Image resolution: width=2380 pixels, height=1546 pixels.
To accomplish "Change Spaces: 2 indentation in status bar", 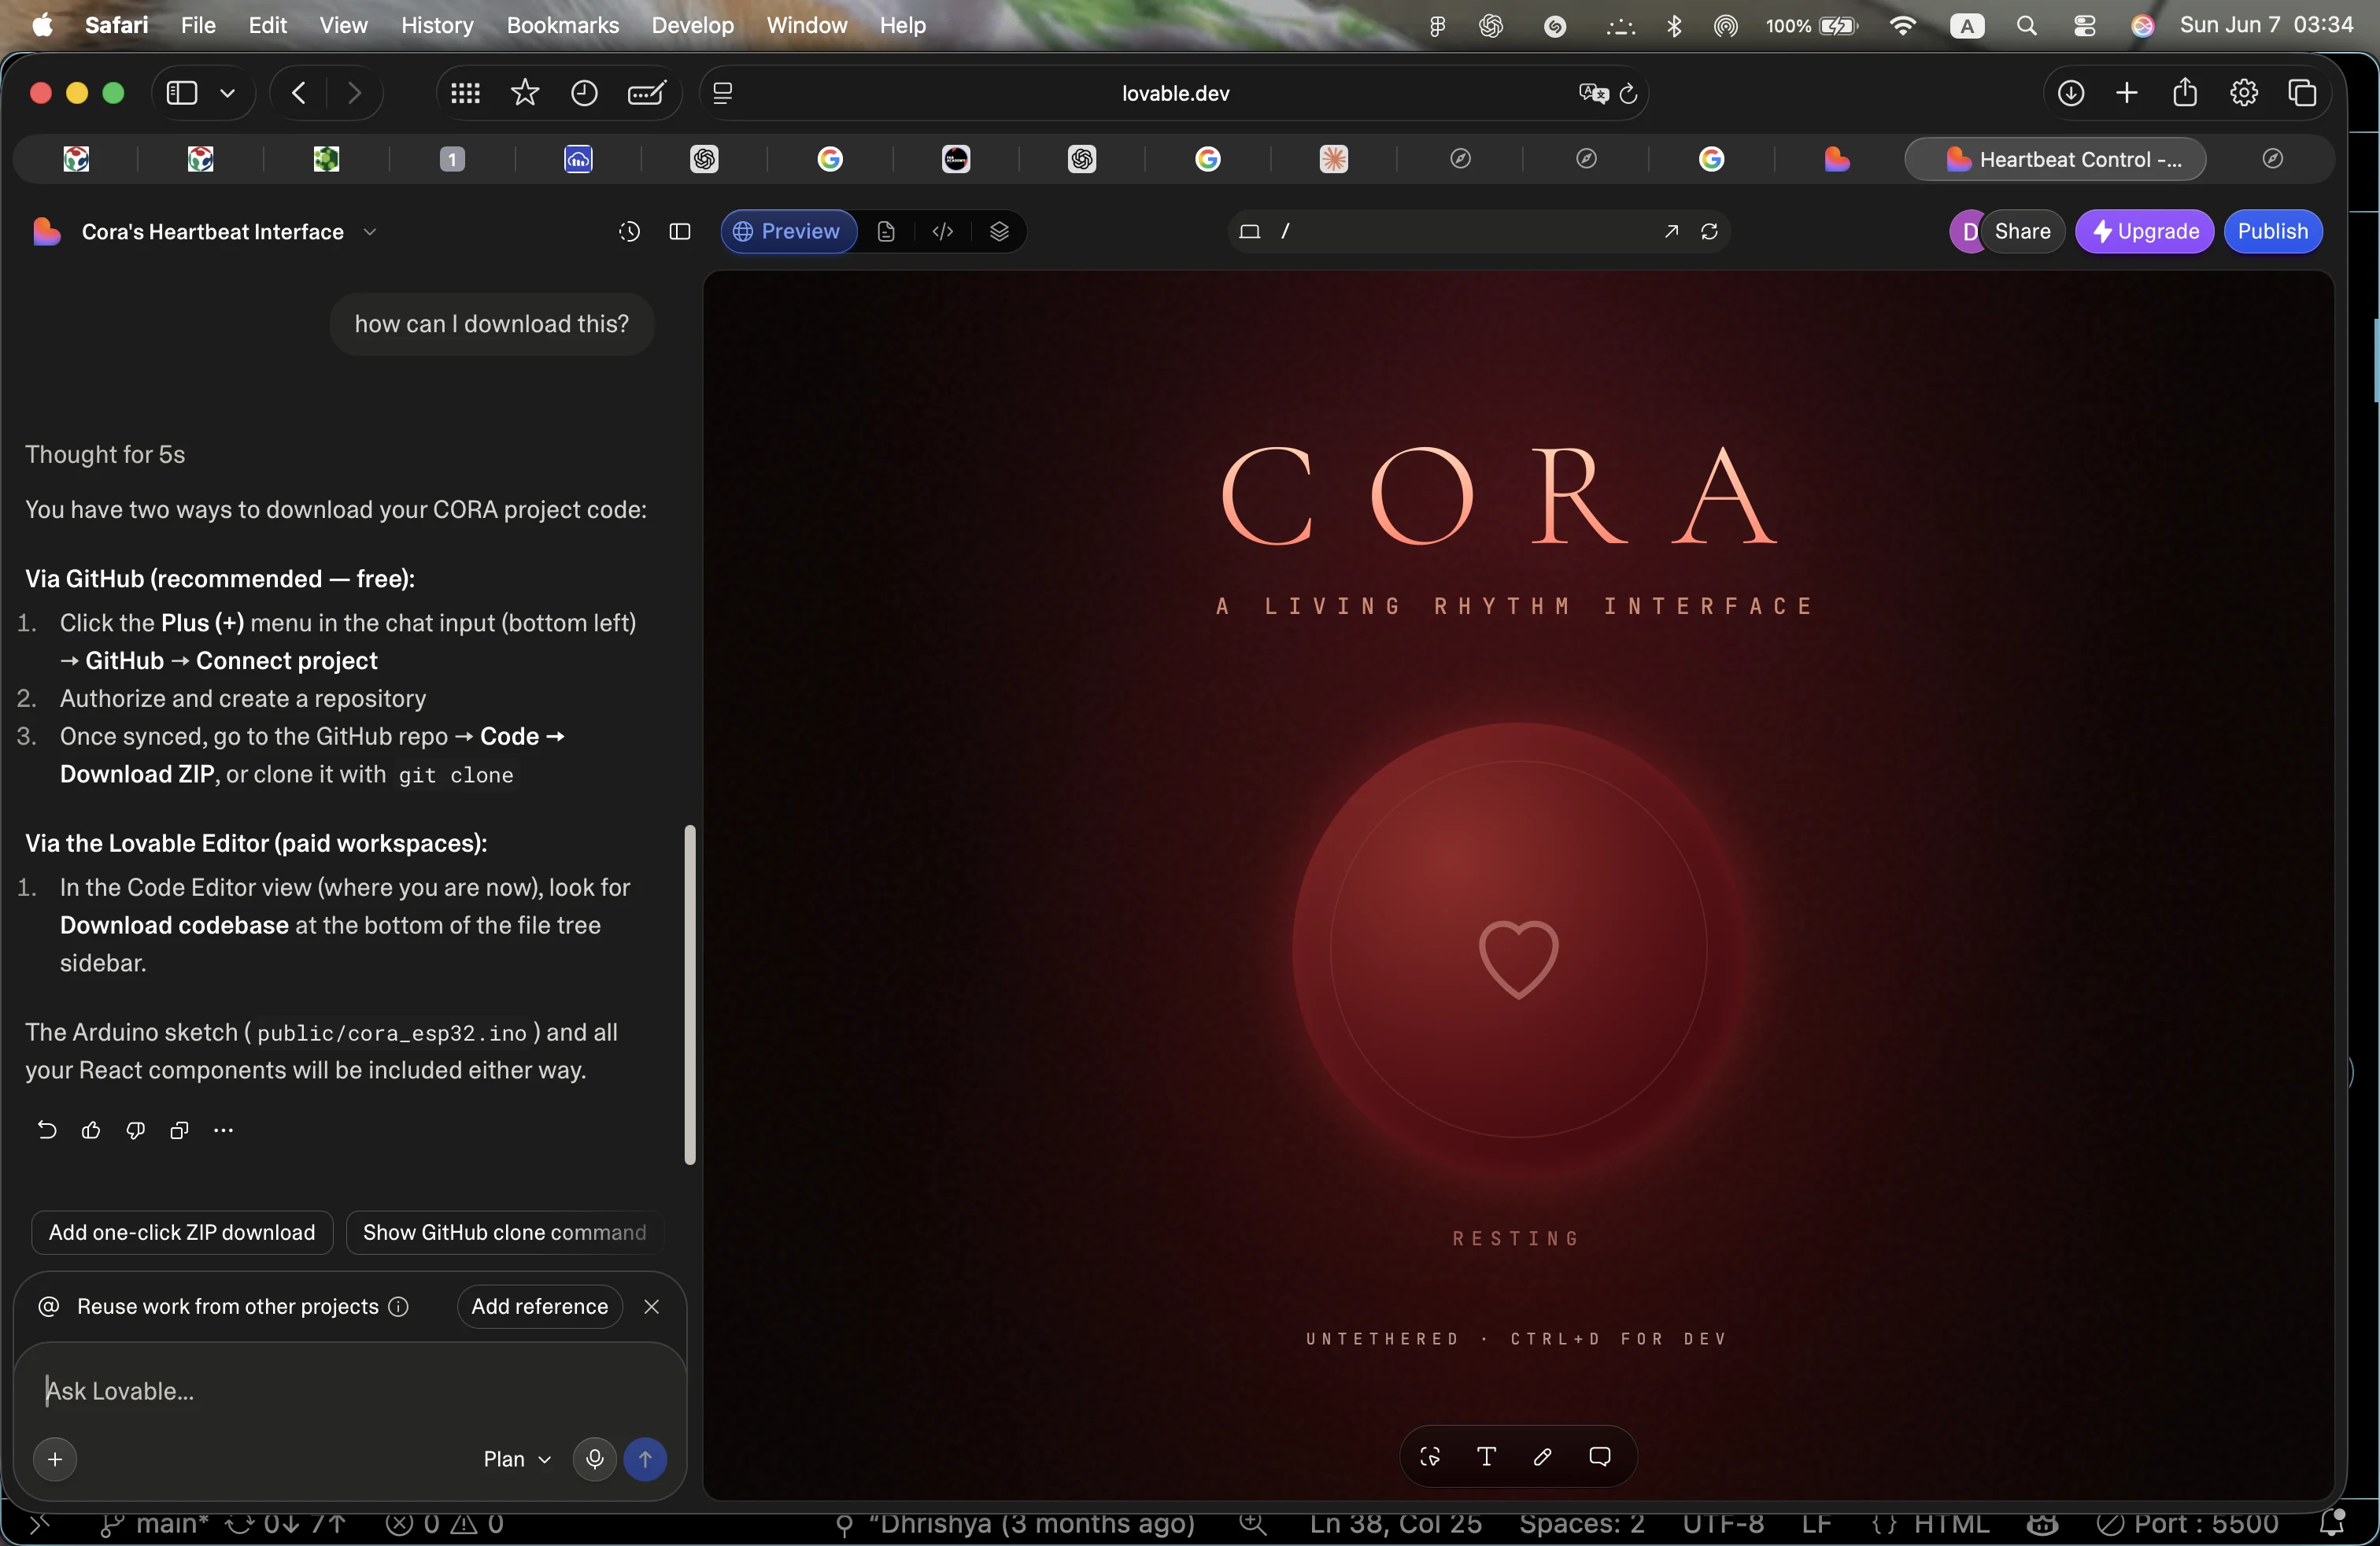I will [1582, 1524].
